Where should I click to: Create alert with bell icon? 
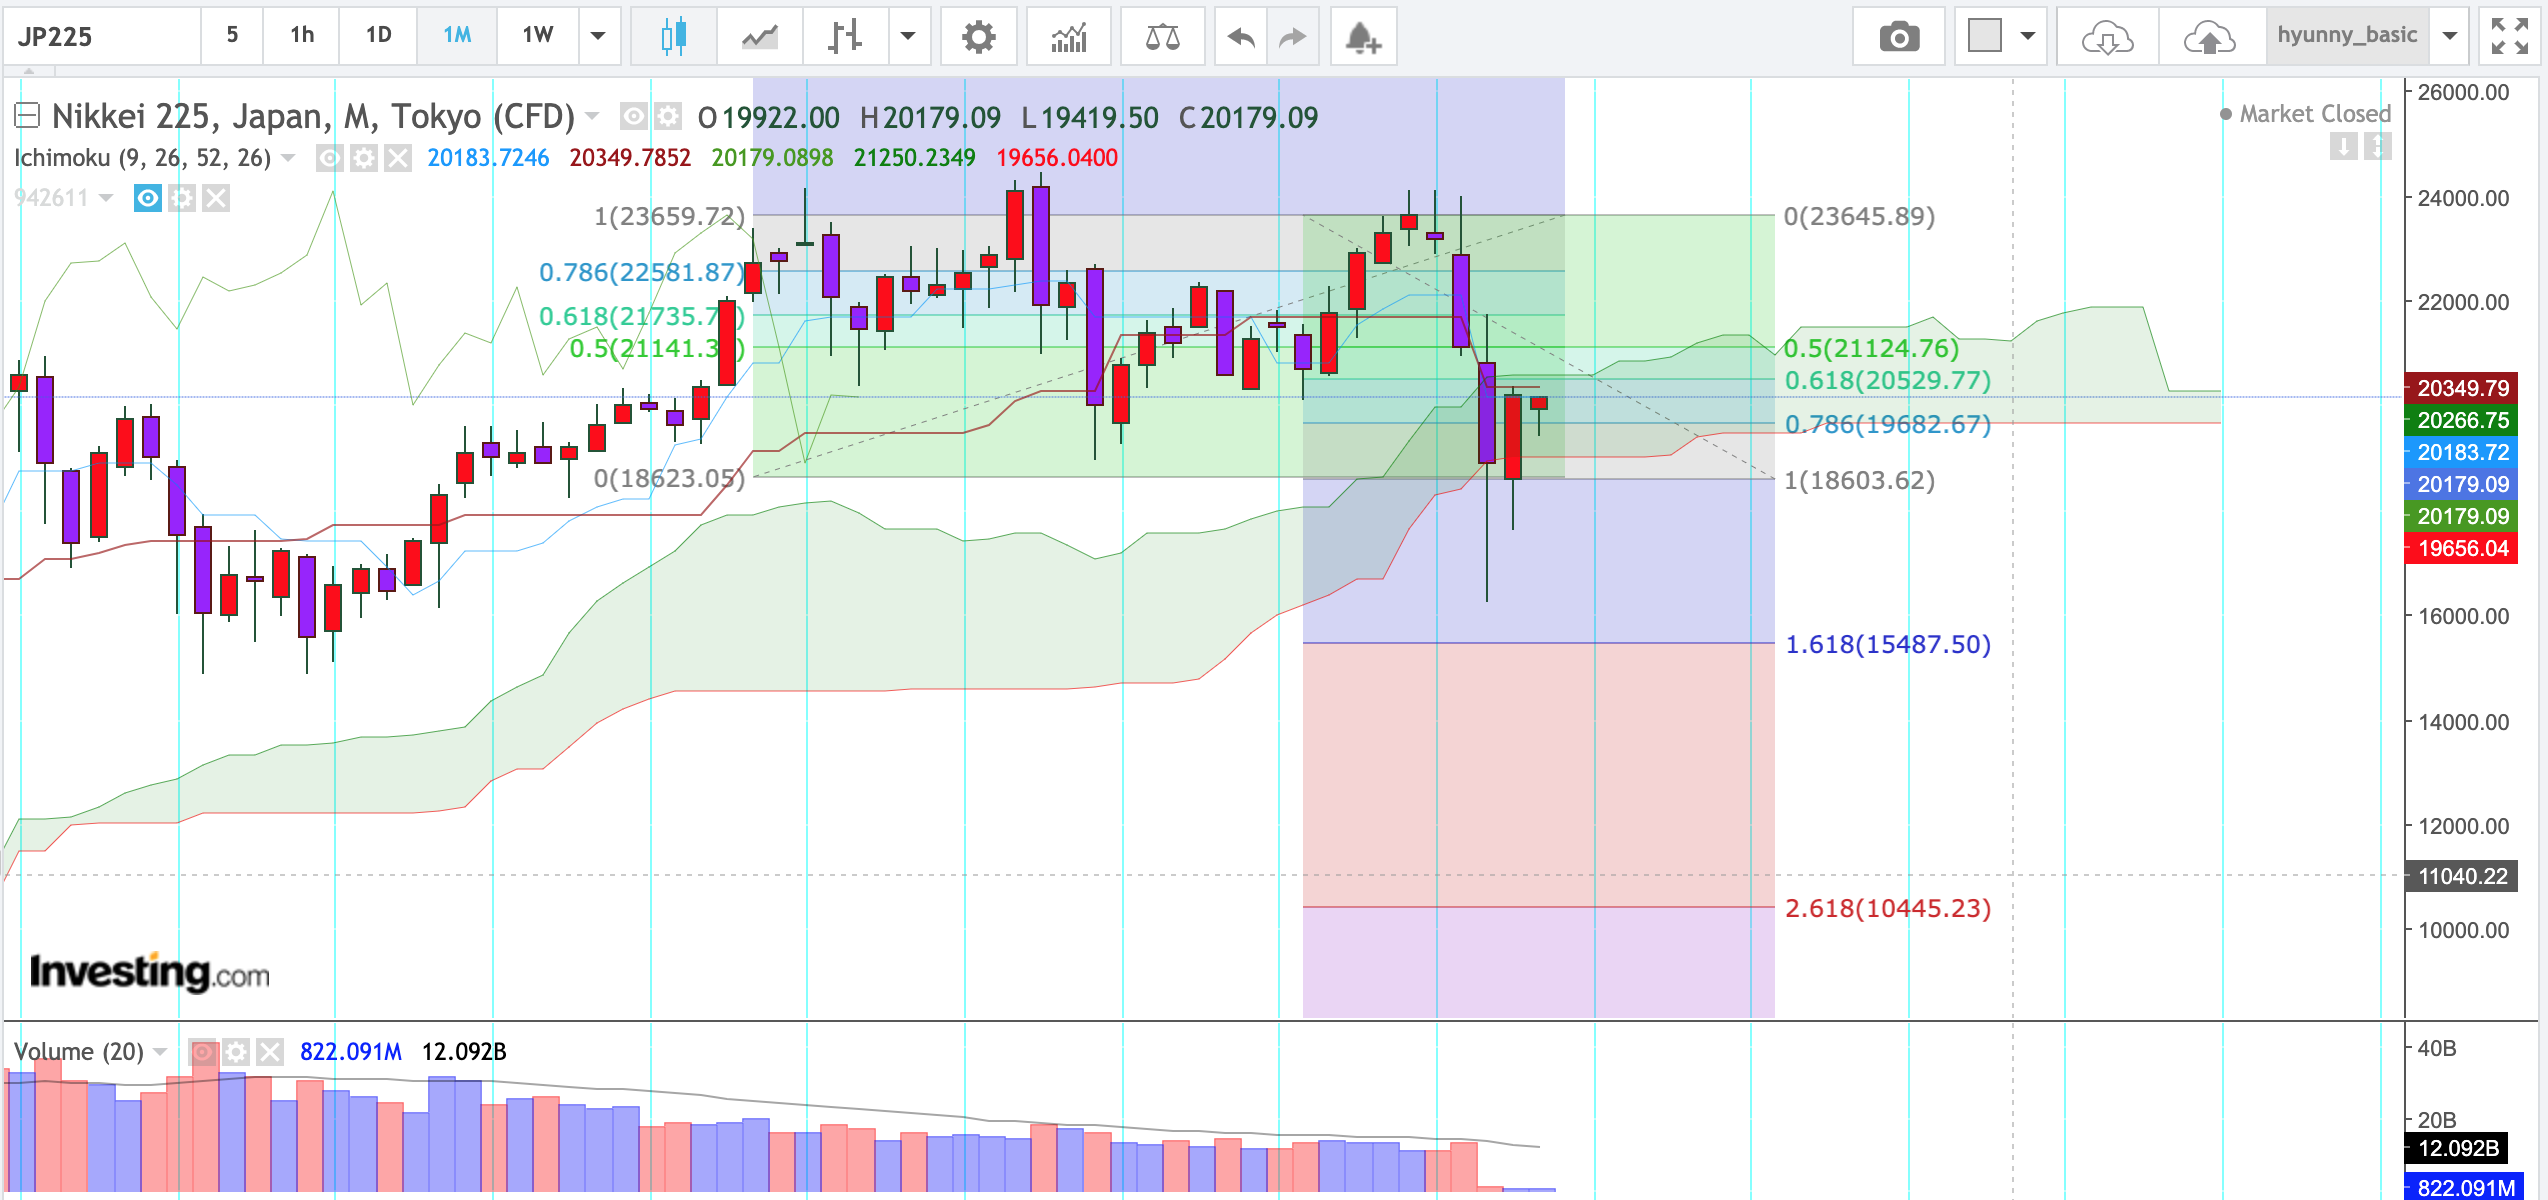click(1362, 37)
